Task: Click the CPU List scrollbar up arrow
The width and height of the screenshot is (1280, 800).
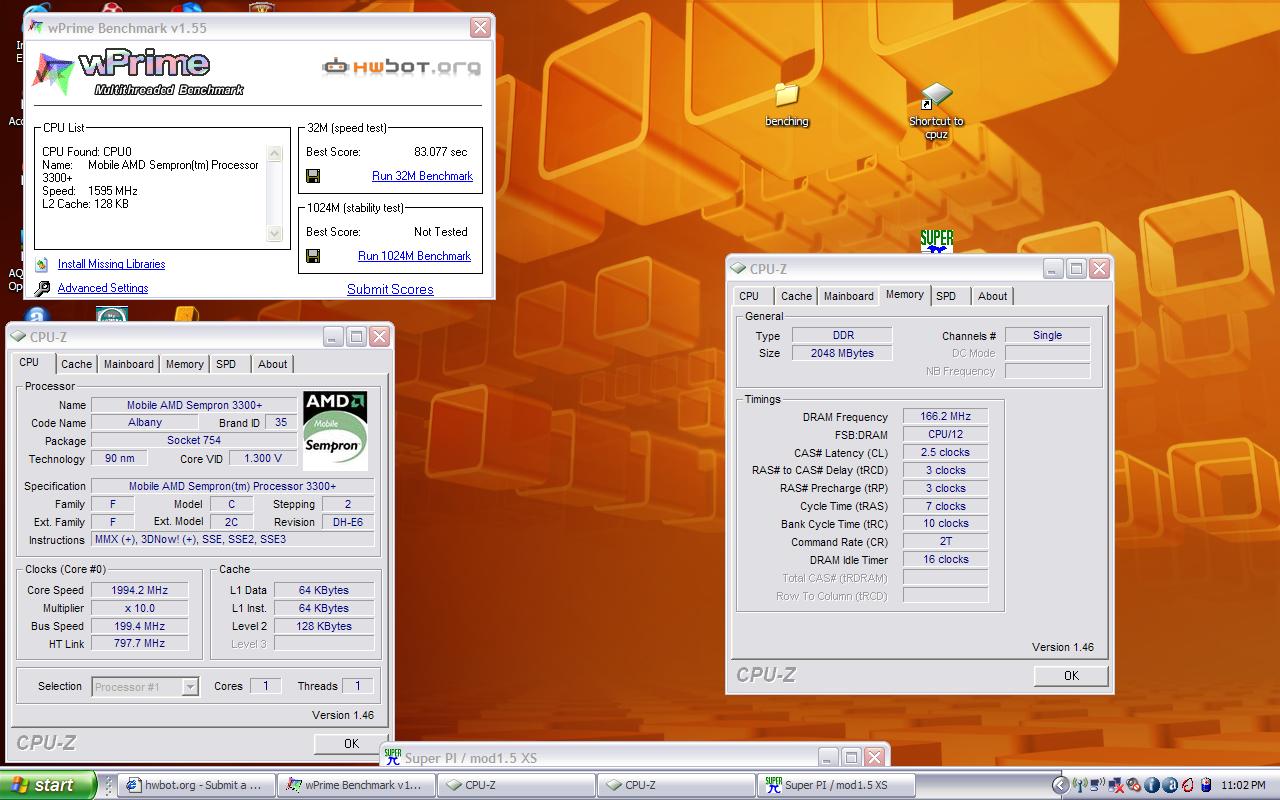Action: (275, 153)
